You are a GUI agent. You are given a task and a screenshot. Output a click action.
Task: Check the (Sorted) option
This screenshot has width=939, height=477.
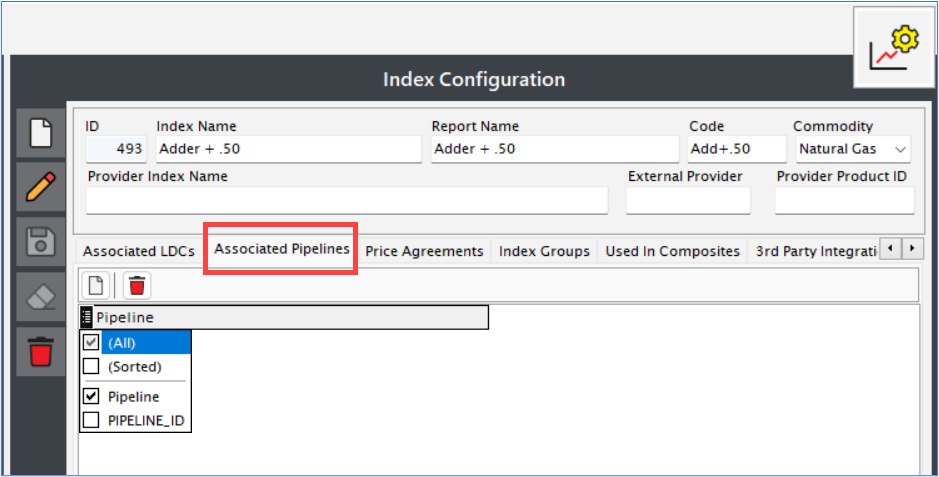click(x=91, y=366)
